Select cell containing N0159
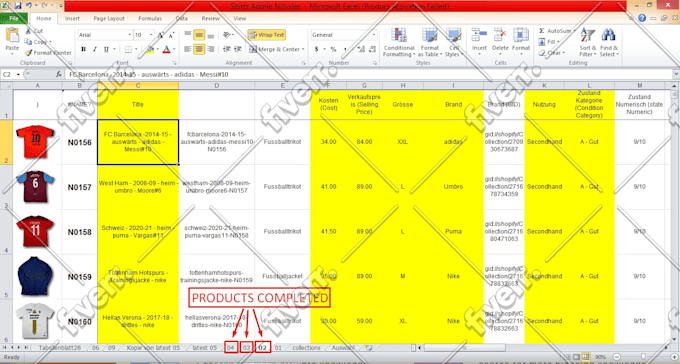The width and height of the screenshot is (680, 364). pos(79,276)
